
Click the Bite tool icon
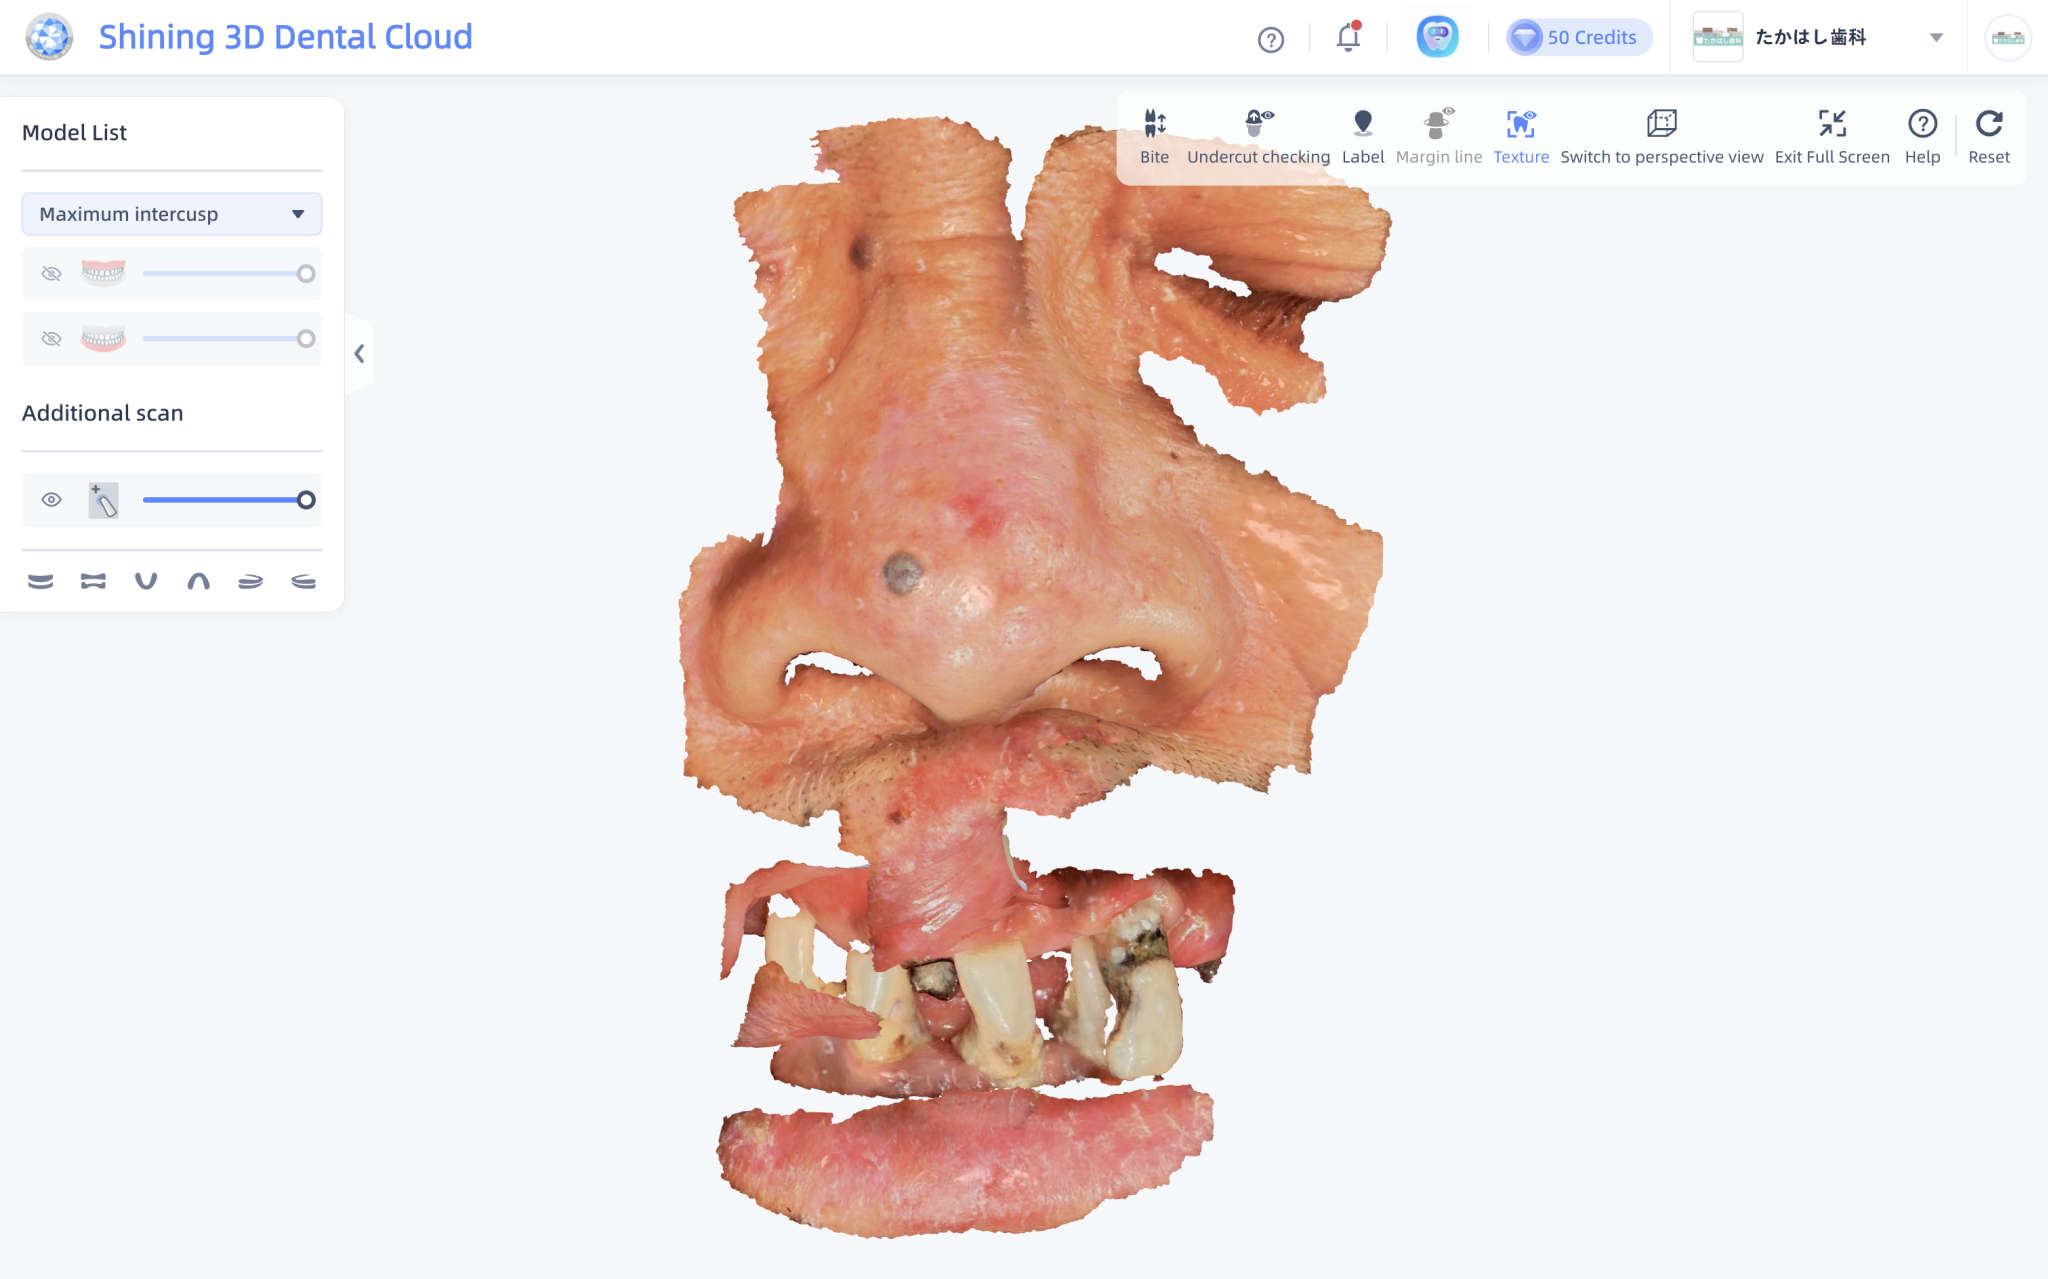(x=1154, y=124)
